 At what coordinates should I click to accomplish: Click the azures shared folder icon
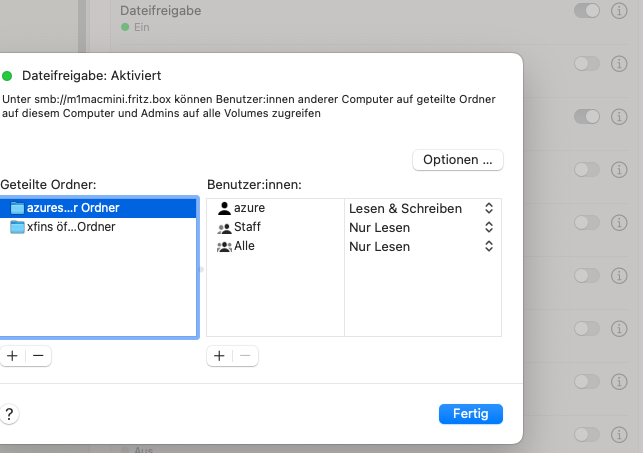click(17, 208)
